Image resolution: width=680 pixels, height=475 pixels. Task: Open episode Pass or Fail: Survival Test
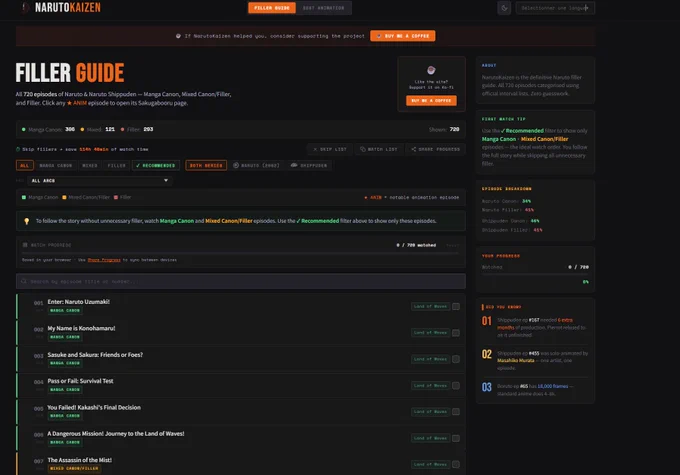click(x=80, y=381)
